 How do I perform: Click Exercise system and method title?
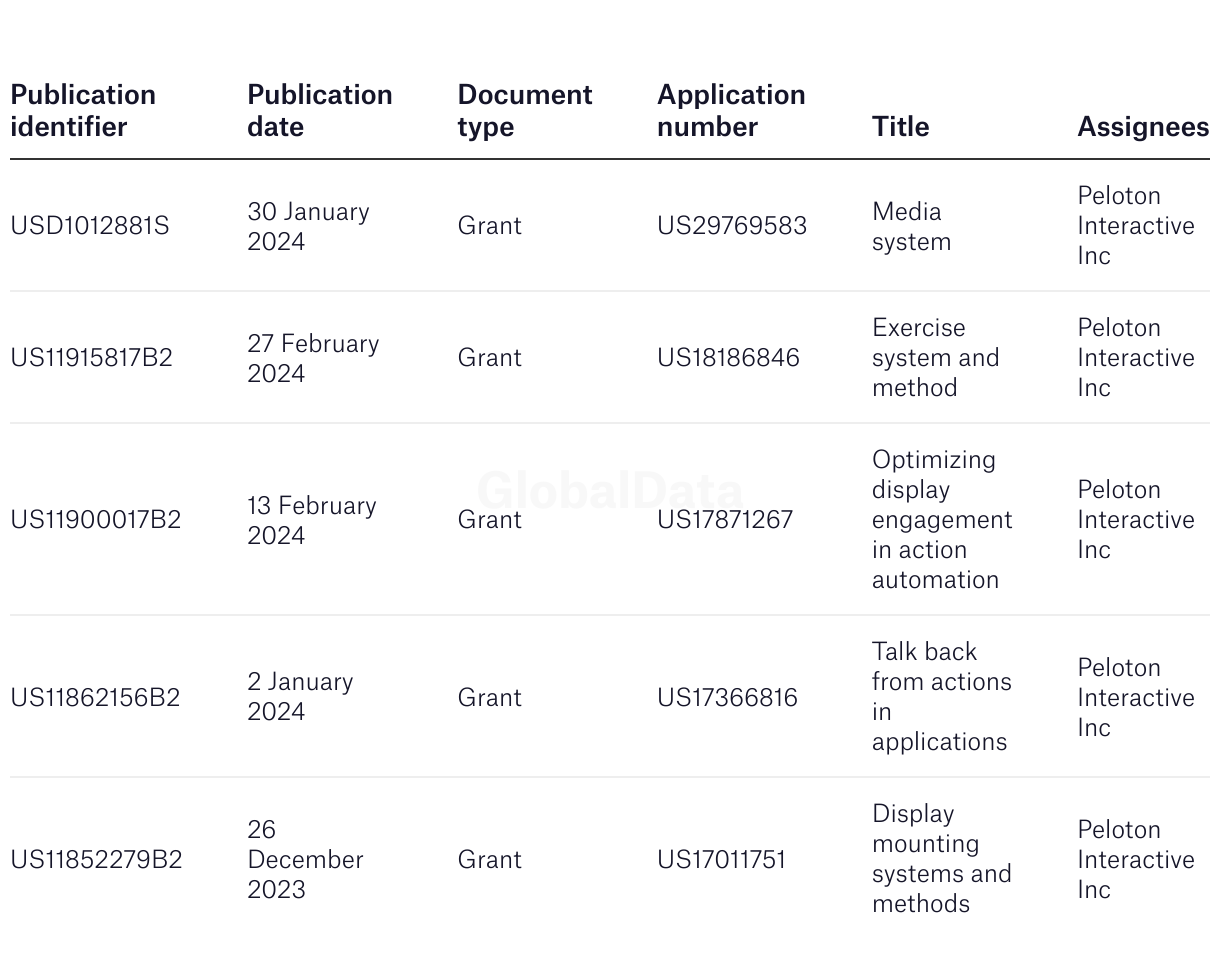tap(935, 358)
